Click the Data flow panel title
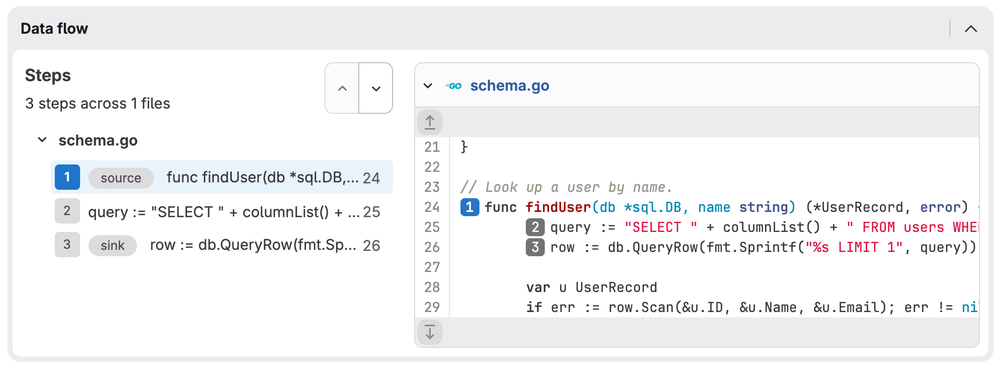 pos(54,29)
